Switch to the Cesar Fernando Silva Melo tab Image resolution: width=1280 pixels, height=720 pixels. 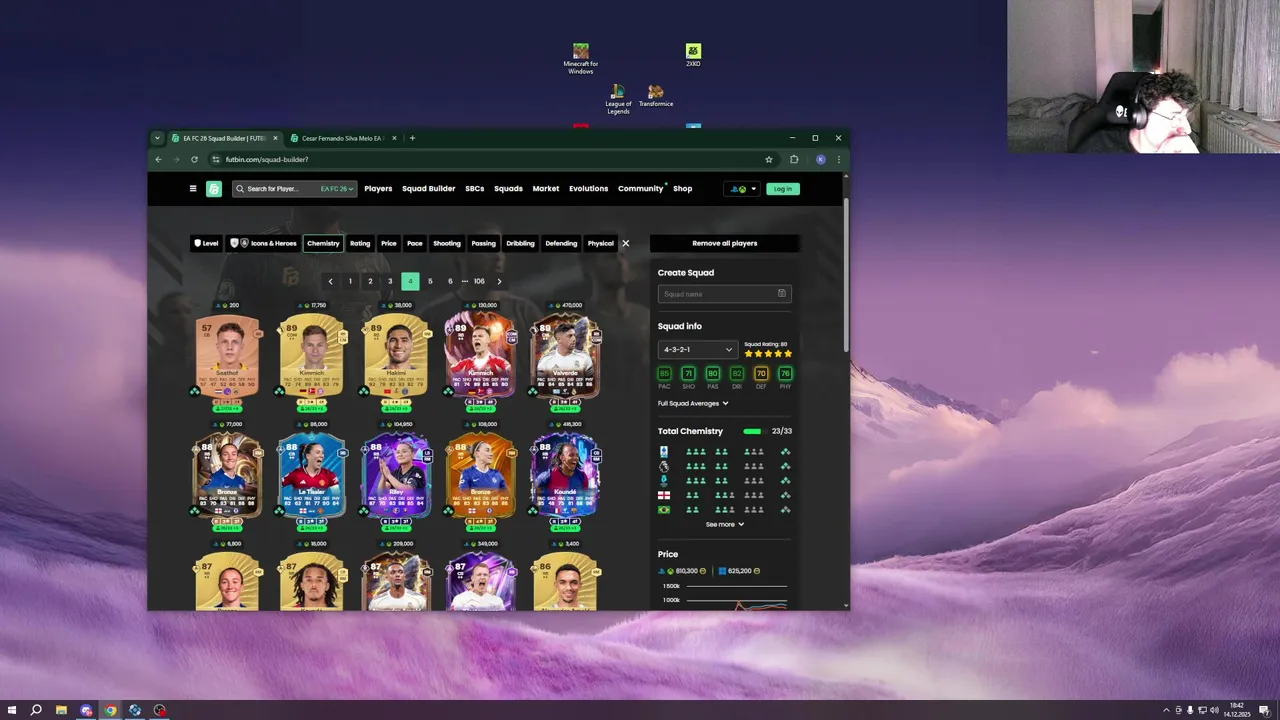pyautogui.click(x=343, y=138)
